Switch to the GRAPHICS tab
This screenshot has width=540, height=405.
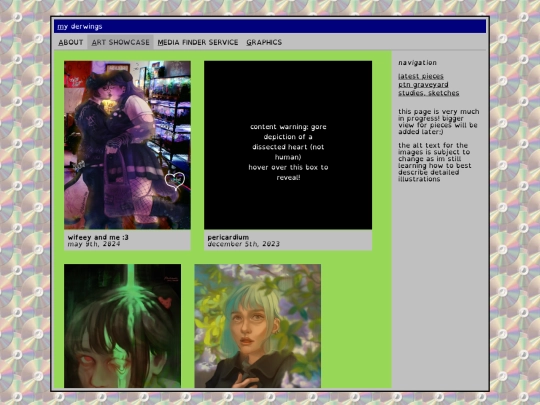click(x=264, y=42)
